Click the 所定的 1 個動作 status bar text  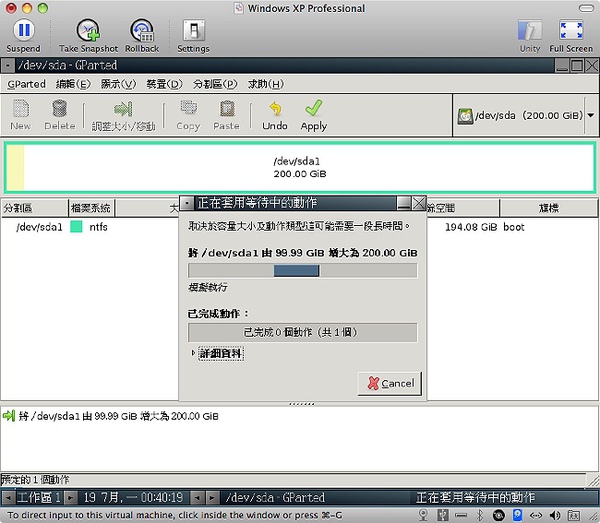pyautogui.click(x=35, y=479)
